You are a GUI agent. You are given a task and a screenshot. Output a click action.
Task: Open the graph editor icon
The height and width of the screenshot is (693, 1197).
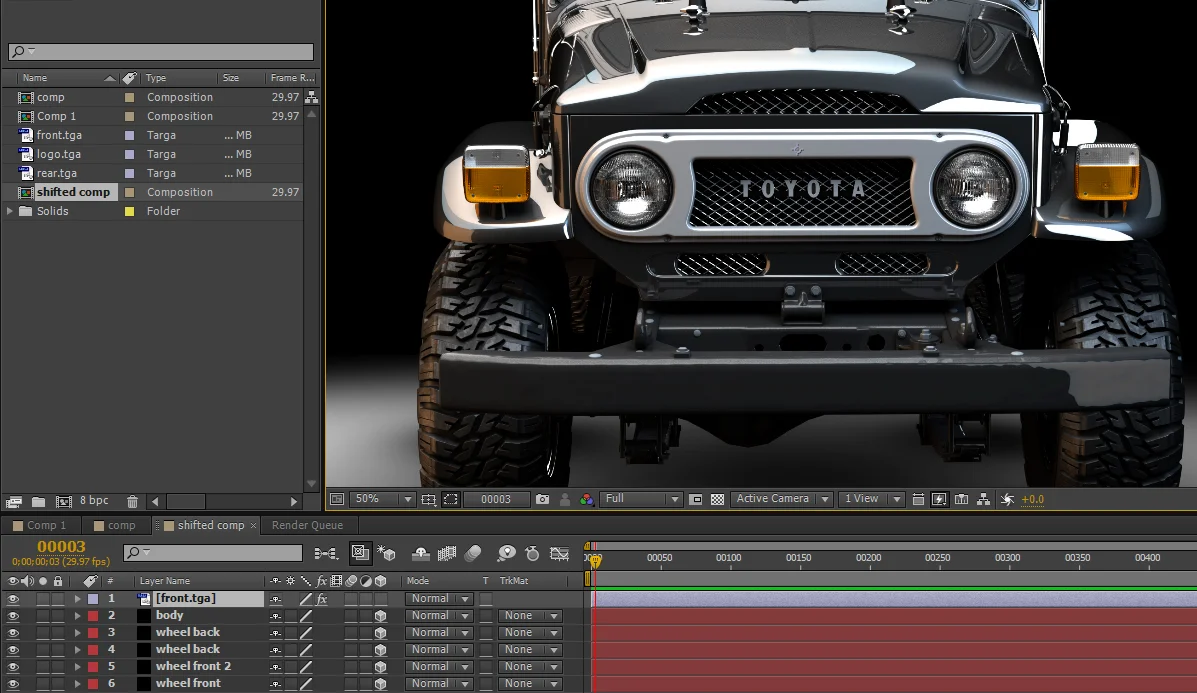[560, 553]
